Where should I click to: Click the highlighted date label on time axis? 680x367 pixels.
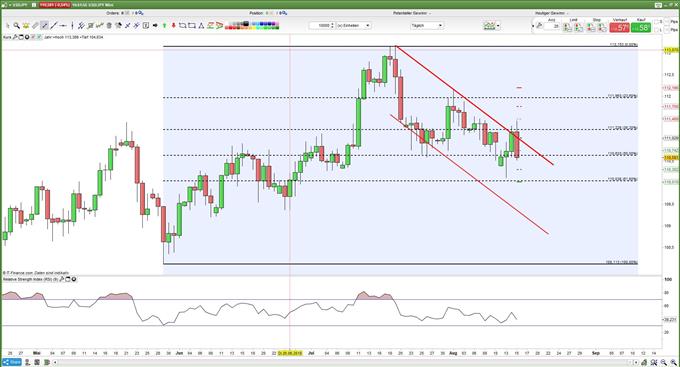click(290, 354)
